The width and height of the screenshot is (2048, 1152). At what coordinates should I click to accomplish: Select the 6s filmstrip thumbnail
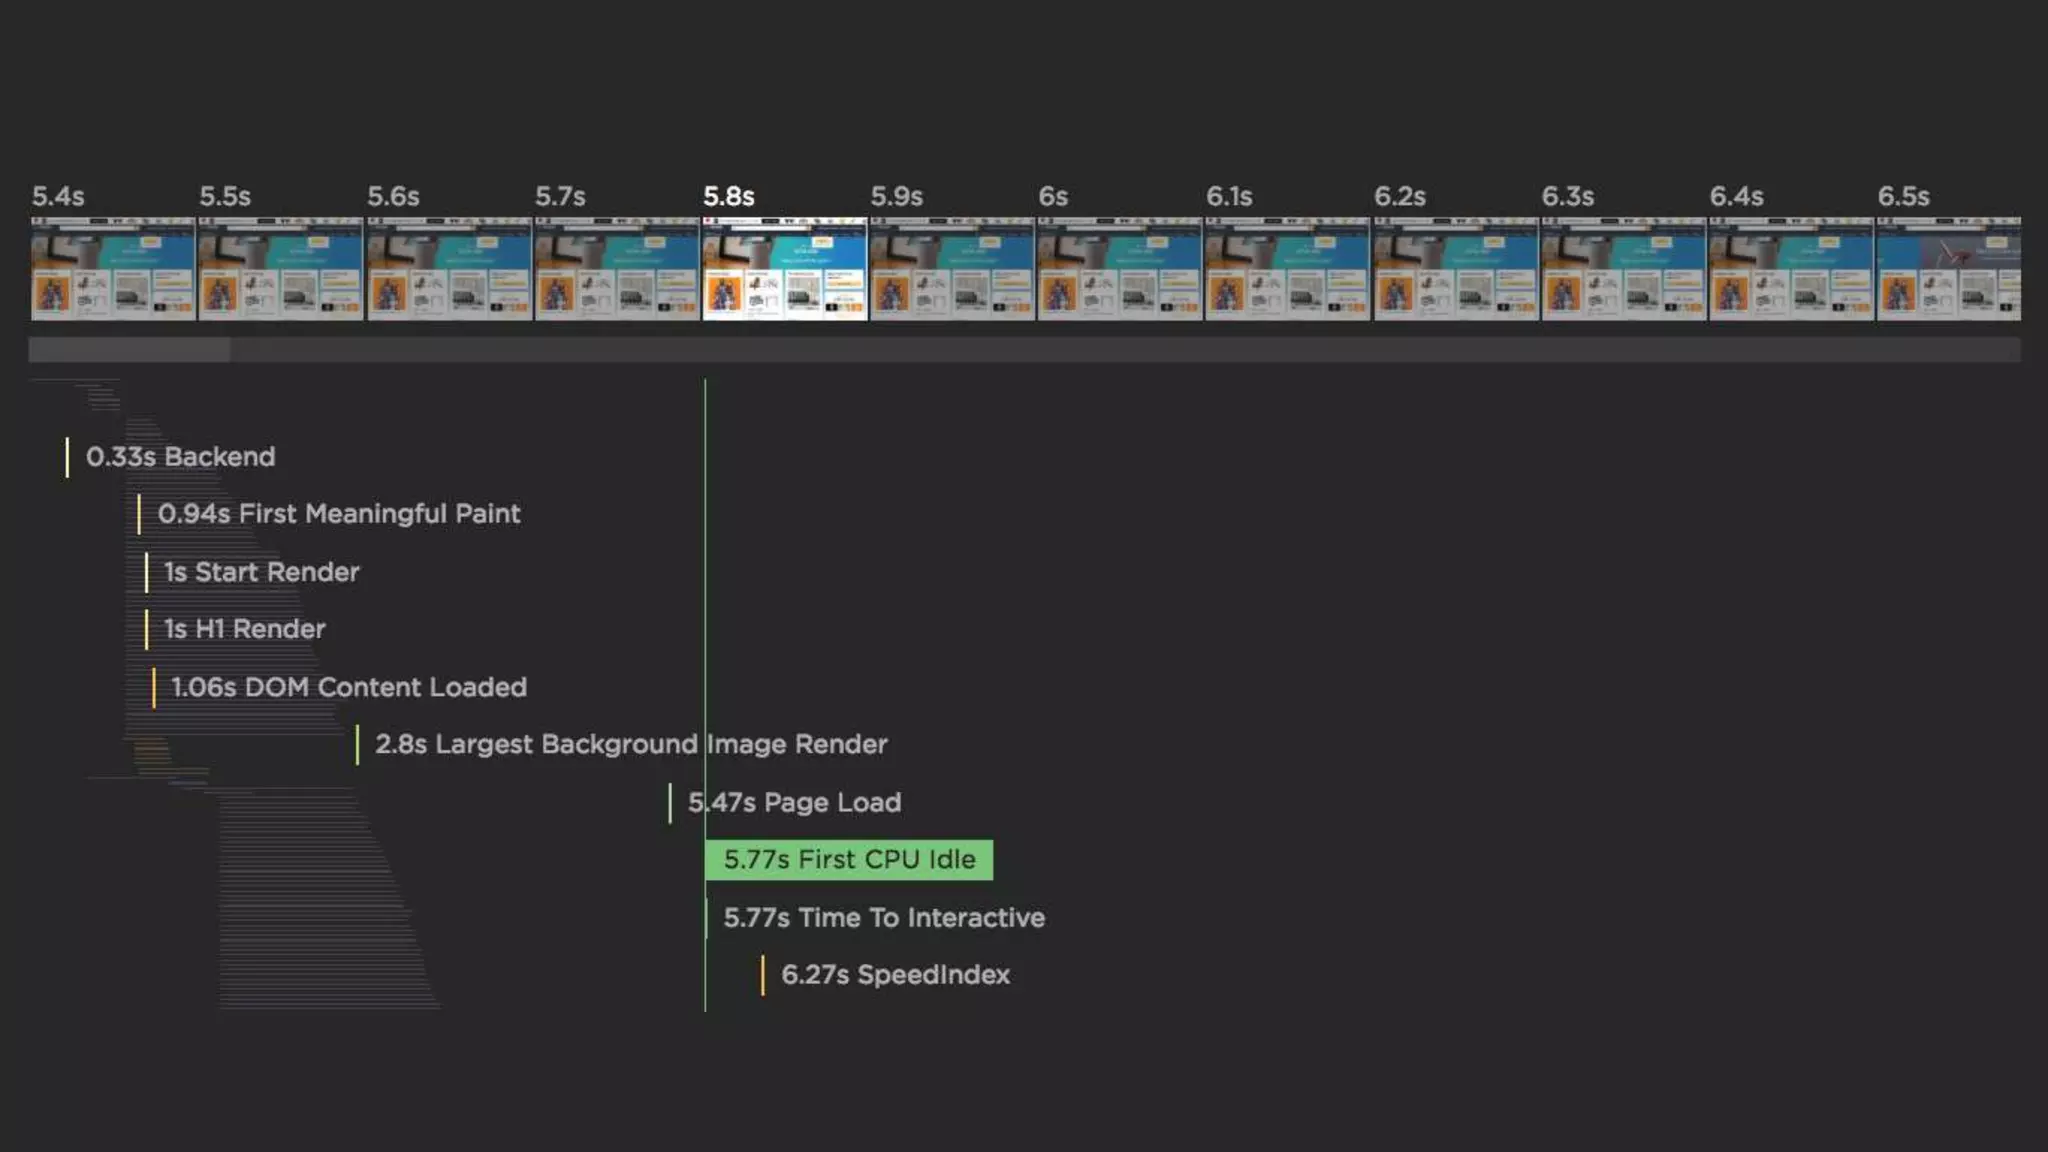pyautogui.click(x=1119, y=268)
